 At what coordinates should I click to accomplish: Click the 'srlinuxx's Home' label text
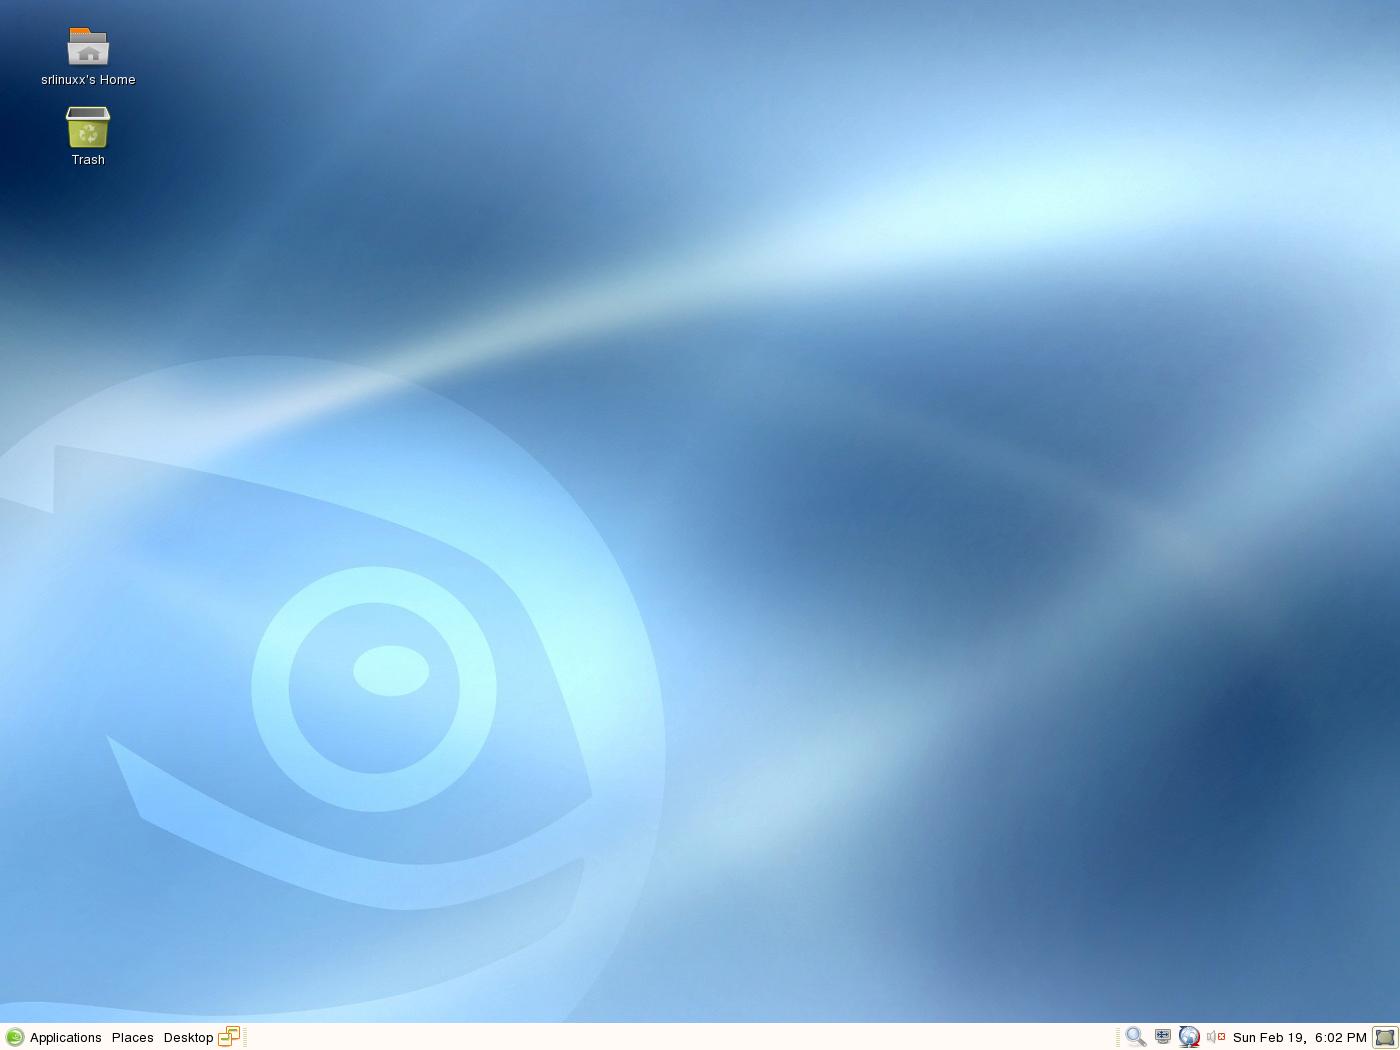88,80
